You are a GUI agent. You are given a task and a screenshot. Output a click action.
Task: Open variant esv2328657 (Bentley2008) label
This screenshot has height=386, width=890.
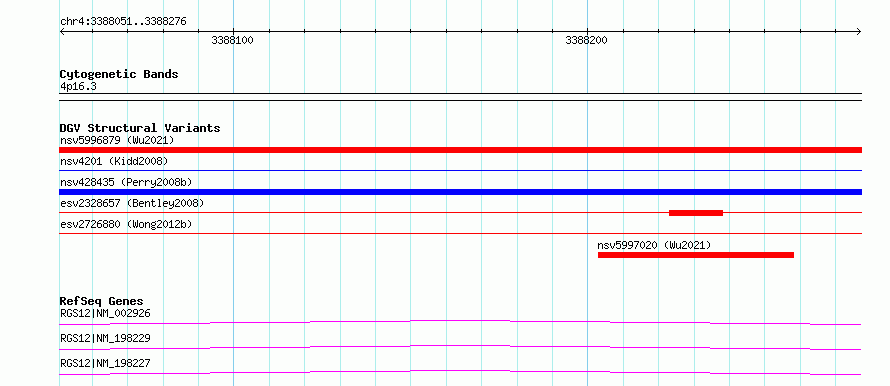[x=132, y=203]
